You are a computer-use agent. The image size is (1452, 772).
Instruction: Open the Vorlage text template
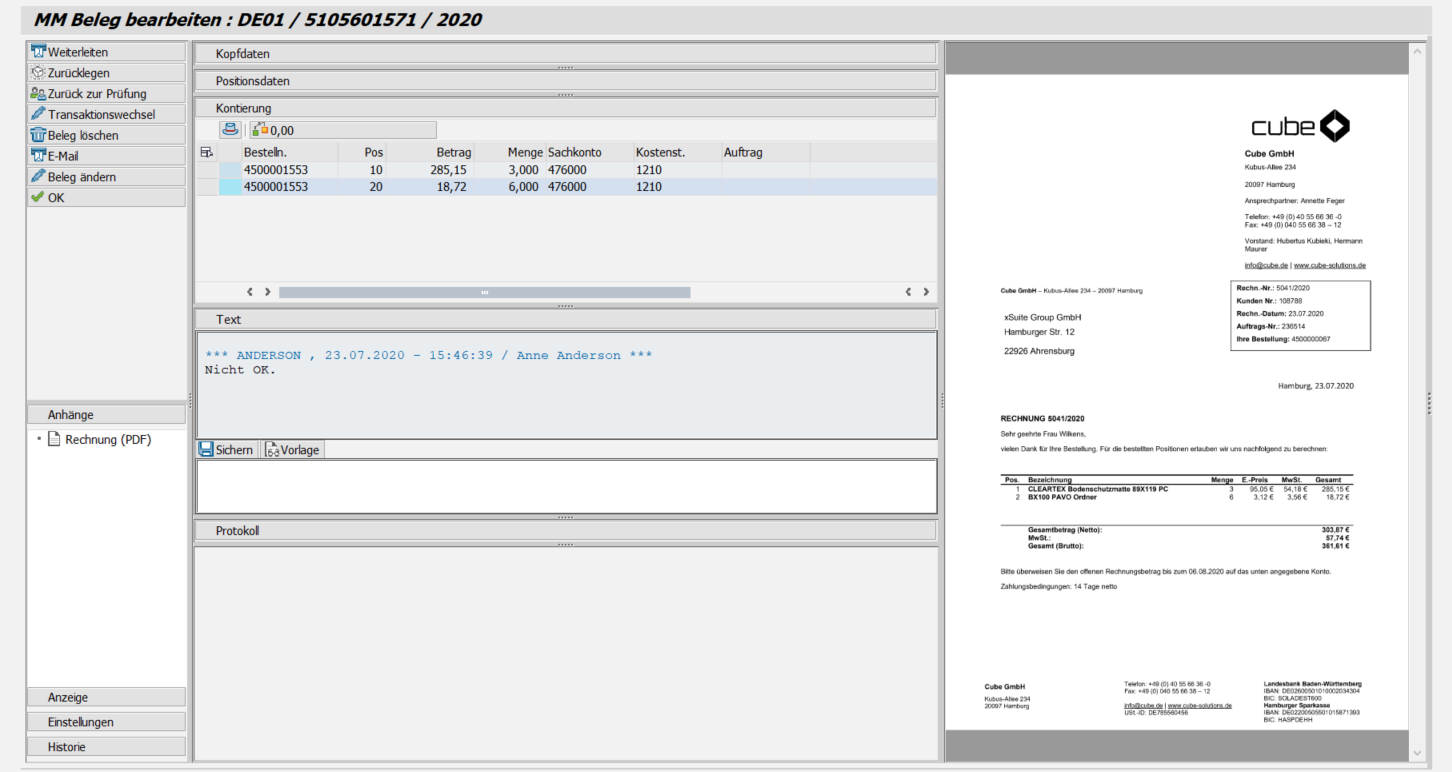click(292, 450)
